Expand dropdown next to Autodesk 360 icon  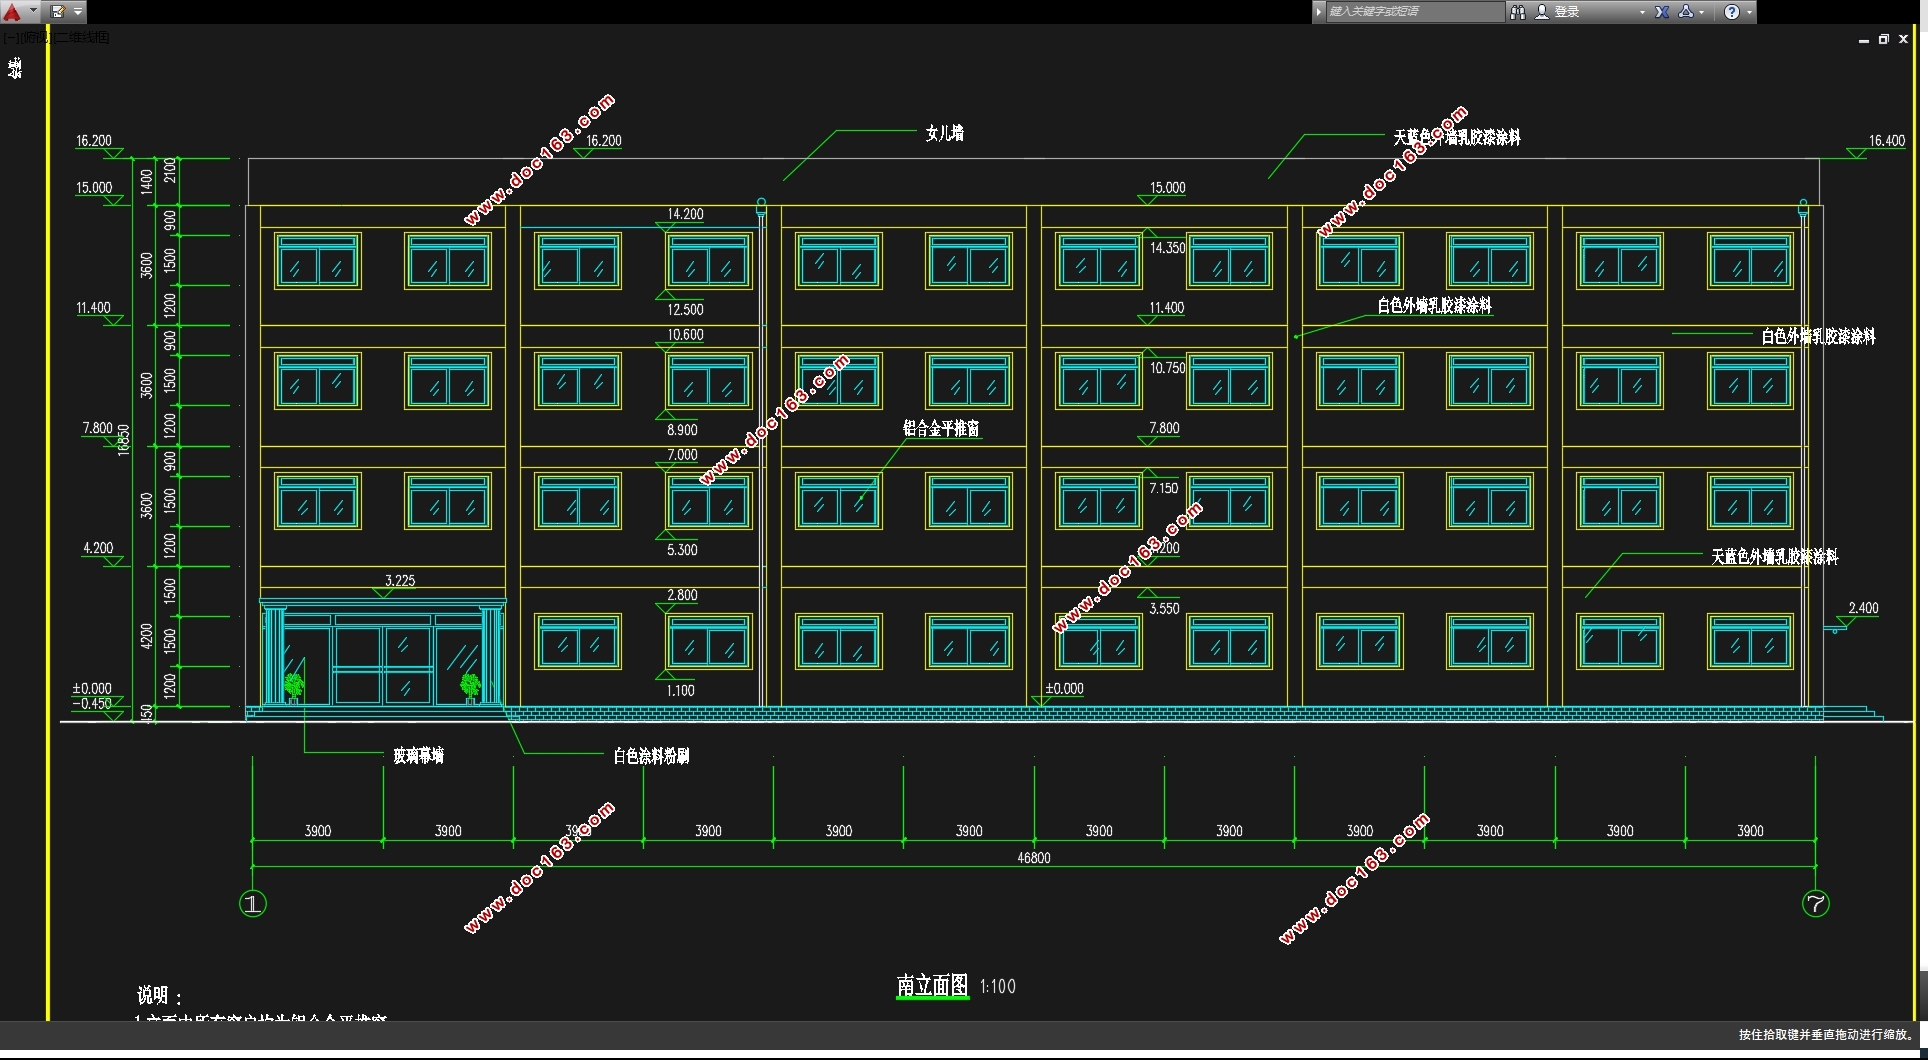(x=1701, y=12)
